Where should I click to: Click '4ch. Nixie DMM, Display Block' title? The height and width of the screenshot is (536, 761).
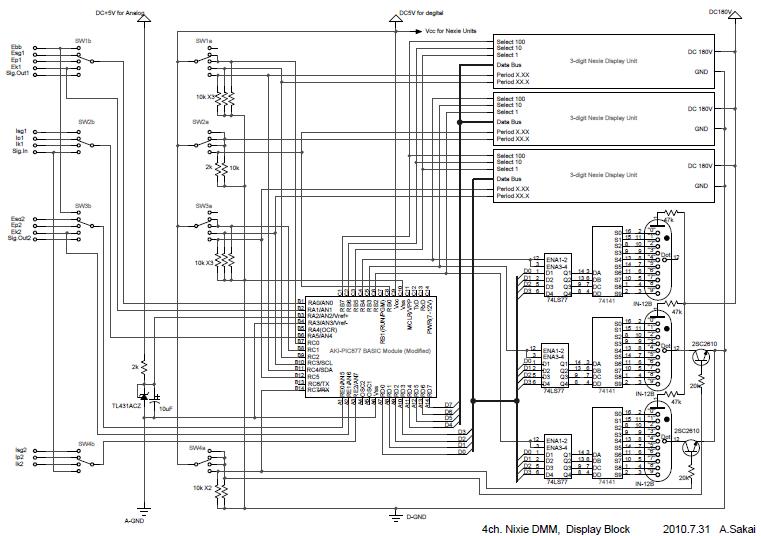(556, 529)
